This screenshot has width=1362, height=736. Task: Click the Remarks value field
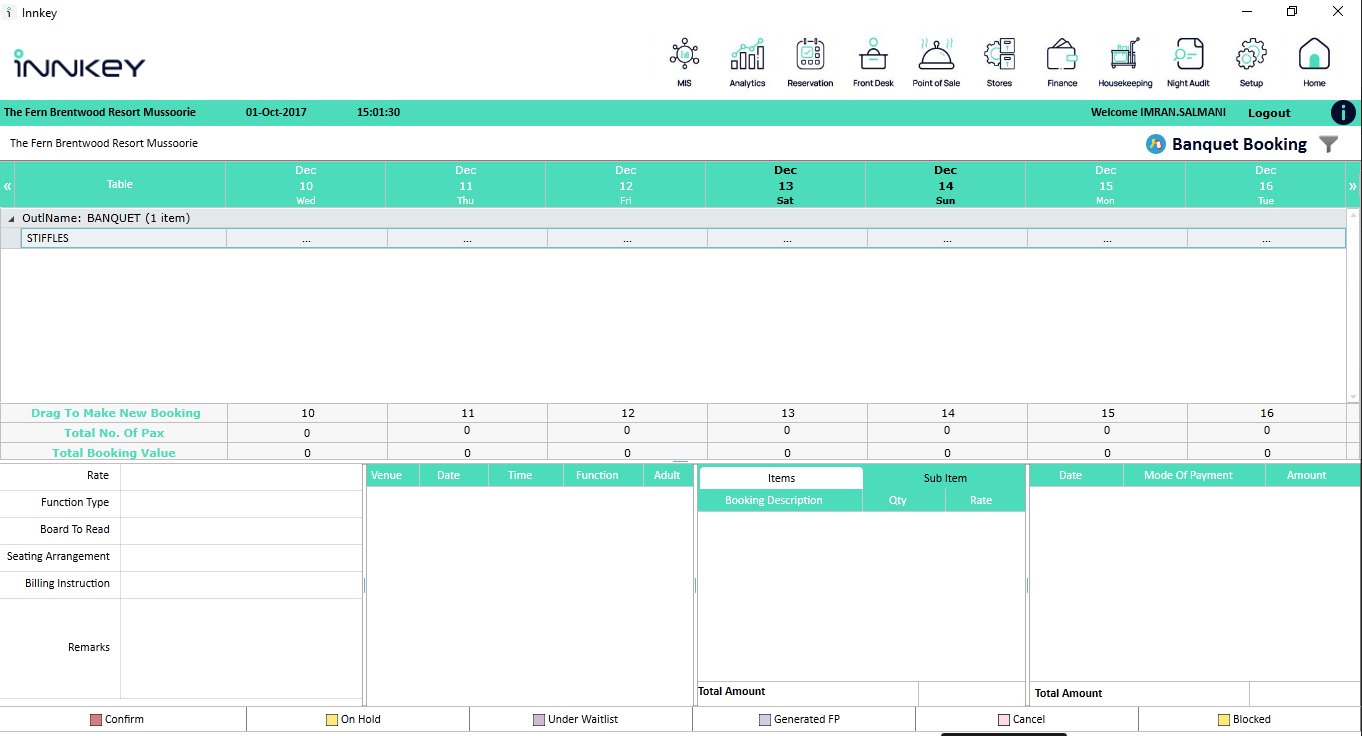(241, 648)
